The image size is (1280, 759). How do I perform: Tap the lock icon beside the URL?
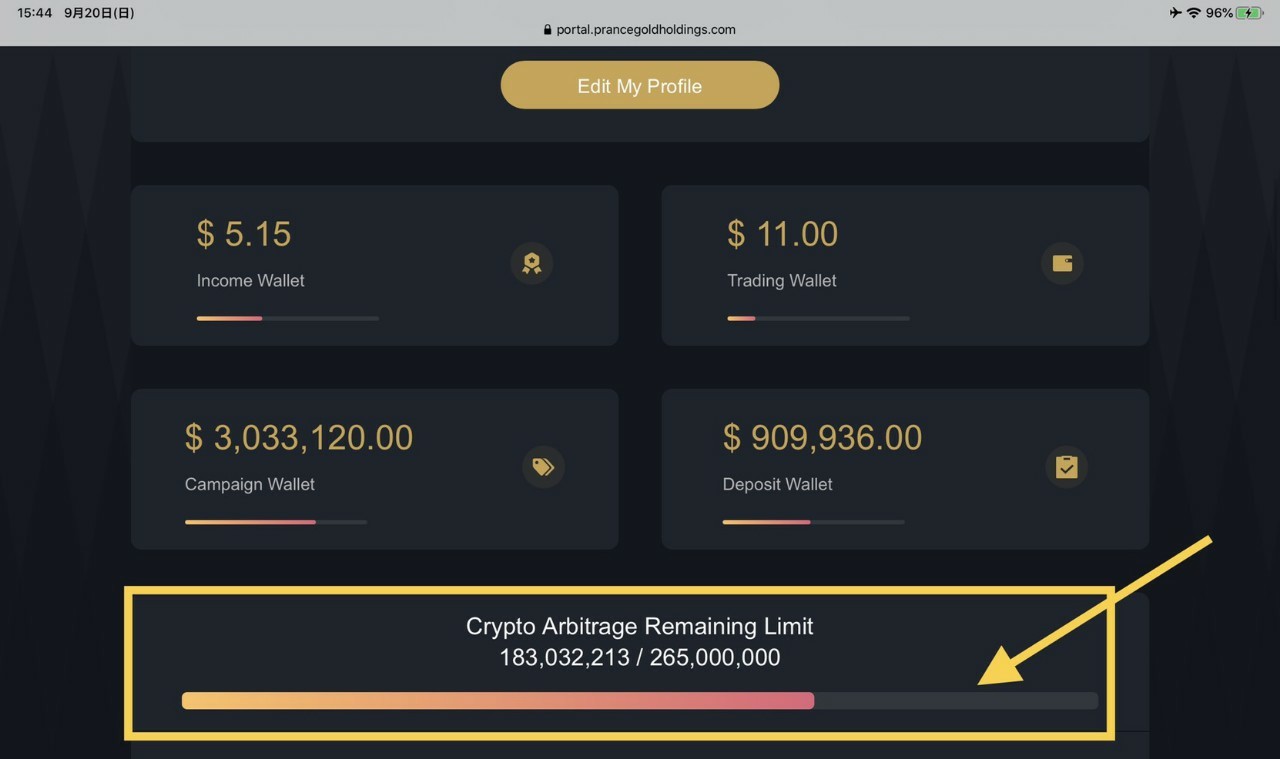[x=547, y=30]
